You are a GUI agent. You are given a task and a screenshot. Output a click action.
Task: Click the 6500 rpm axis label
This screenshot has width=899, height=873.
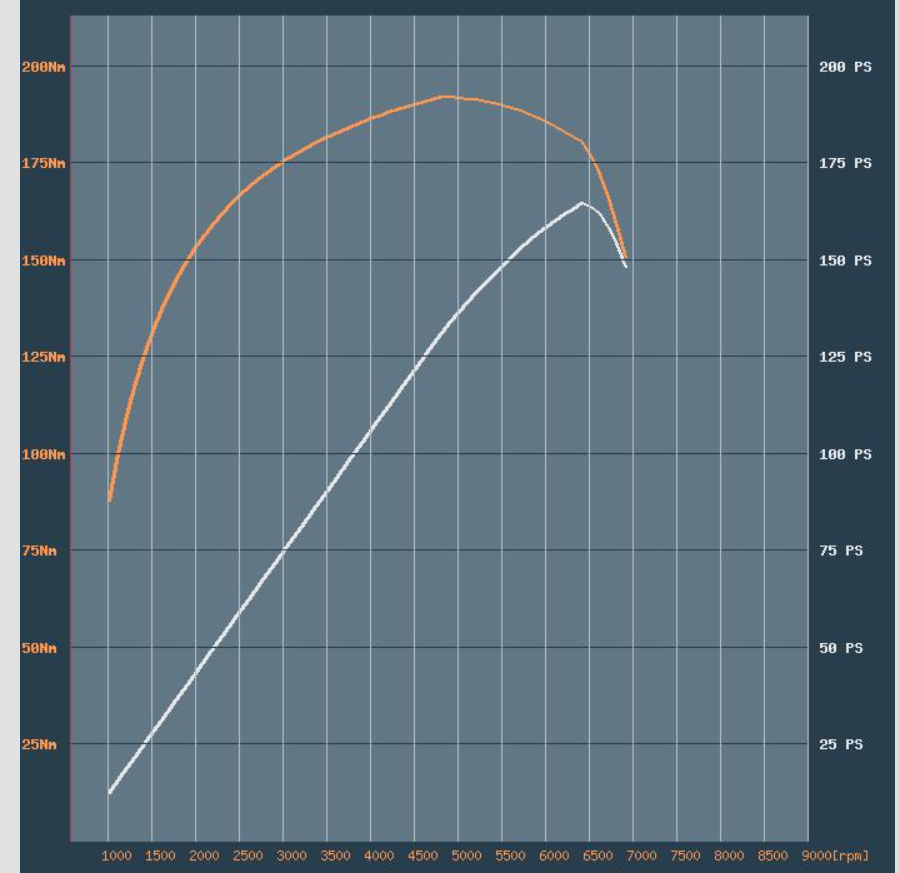[x=597, y=856]
